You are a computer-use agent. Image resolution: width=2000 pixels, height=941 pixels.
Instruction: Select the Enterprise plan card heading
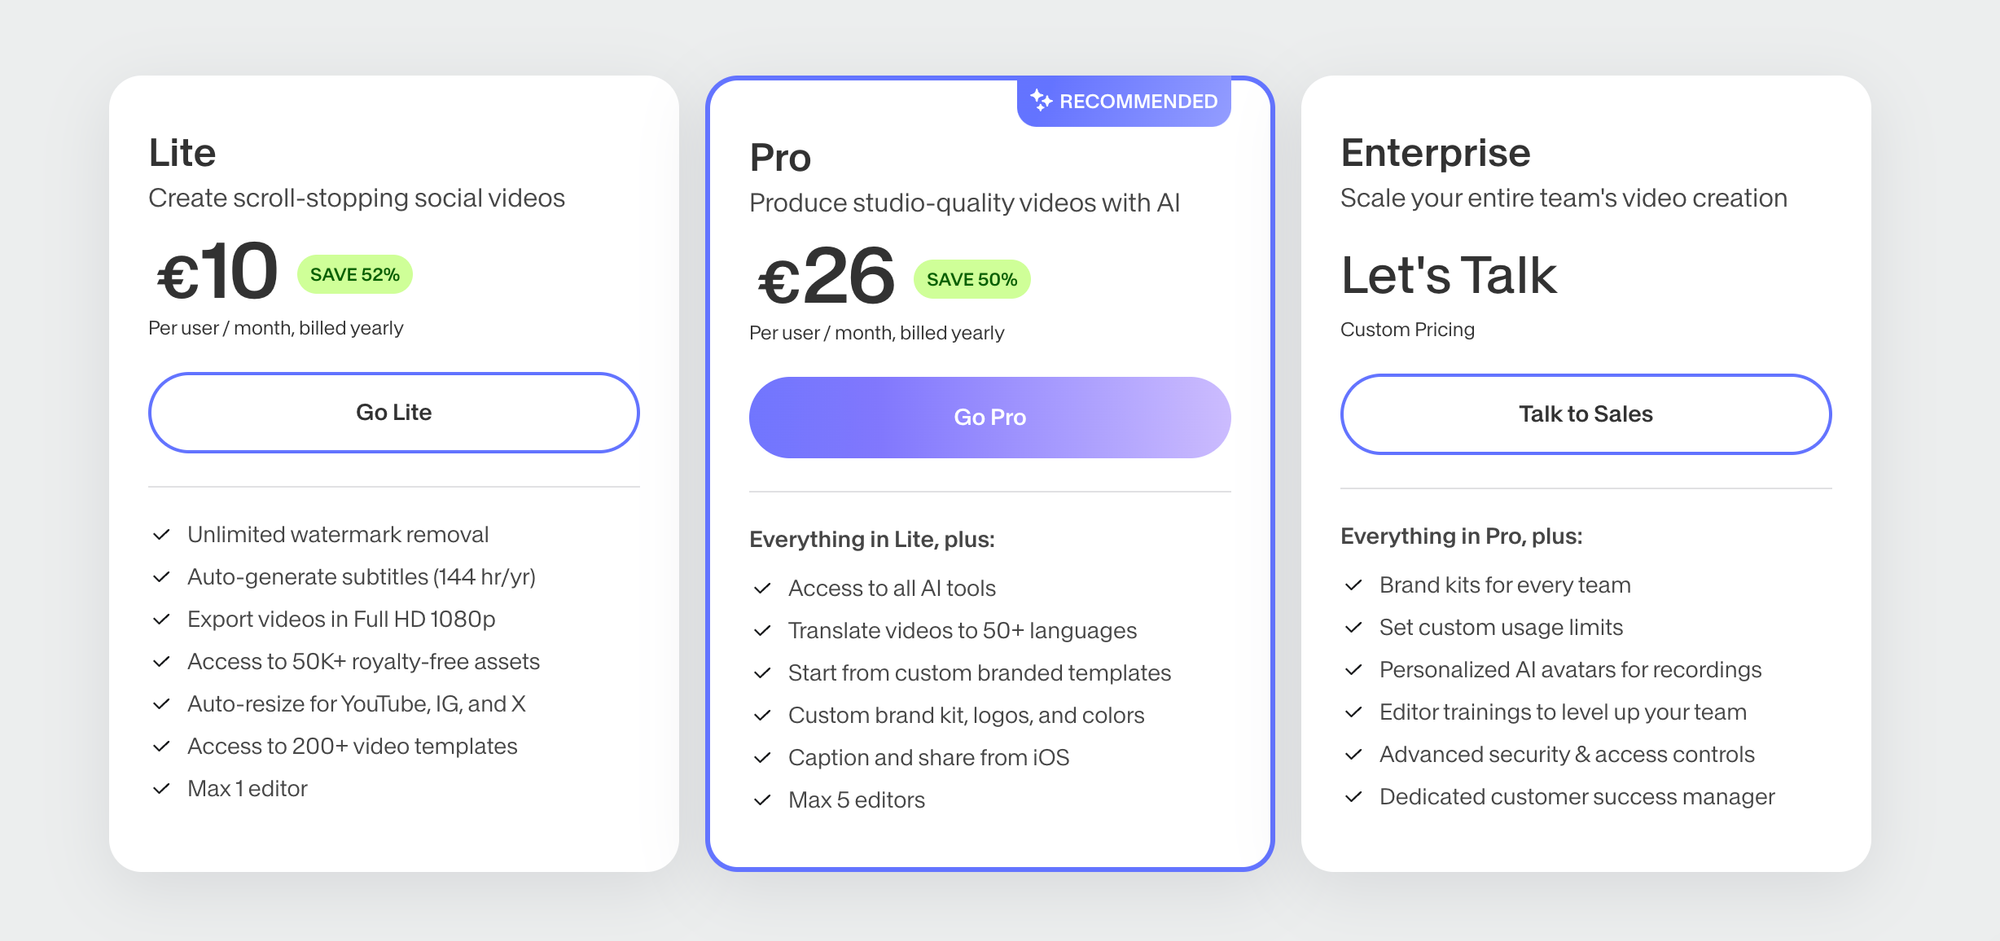click(1435, 153)
